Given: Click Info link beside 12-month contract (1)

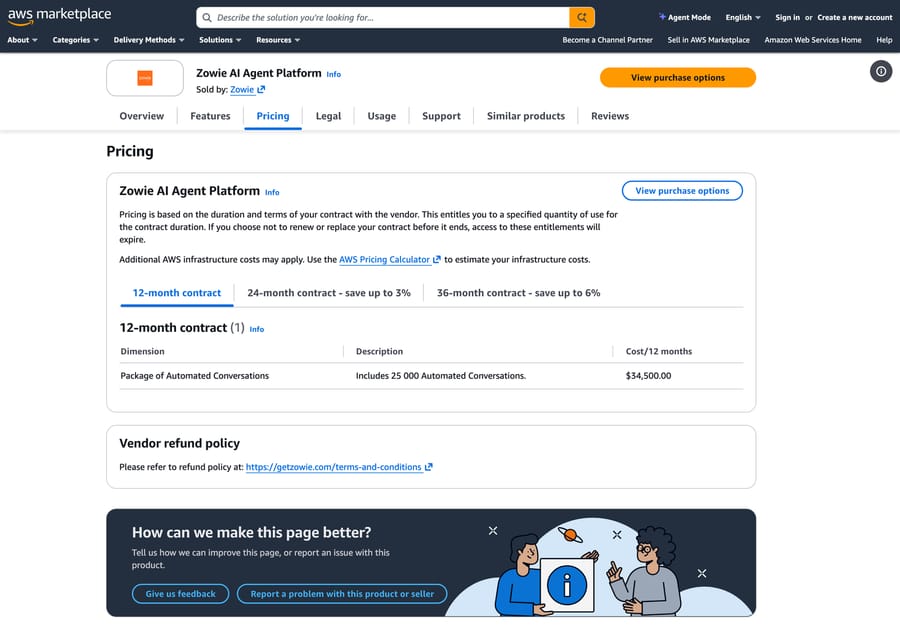Looking at the screenshot, I should tap(257, 329).
